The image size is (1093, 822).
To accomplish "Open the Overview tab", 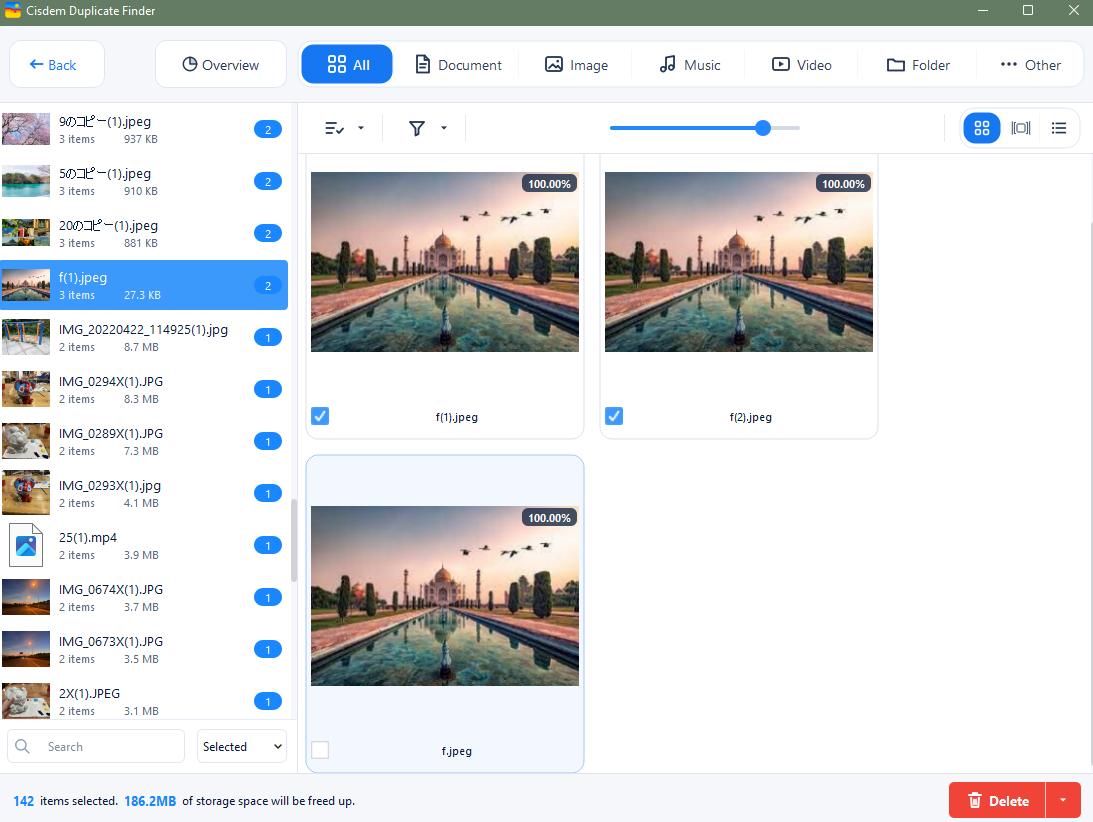I will click(x=220, y=65).
